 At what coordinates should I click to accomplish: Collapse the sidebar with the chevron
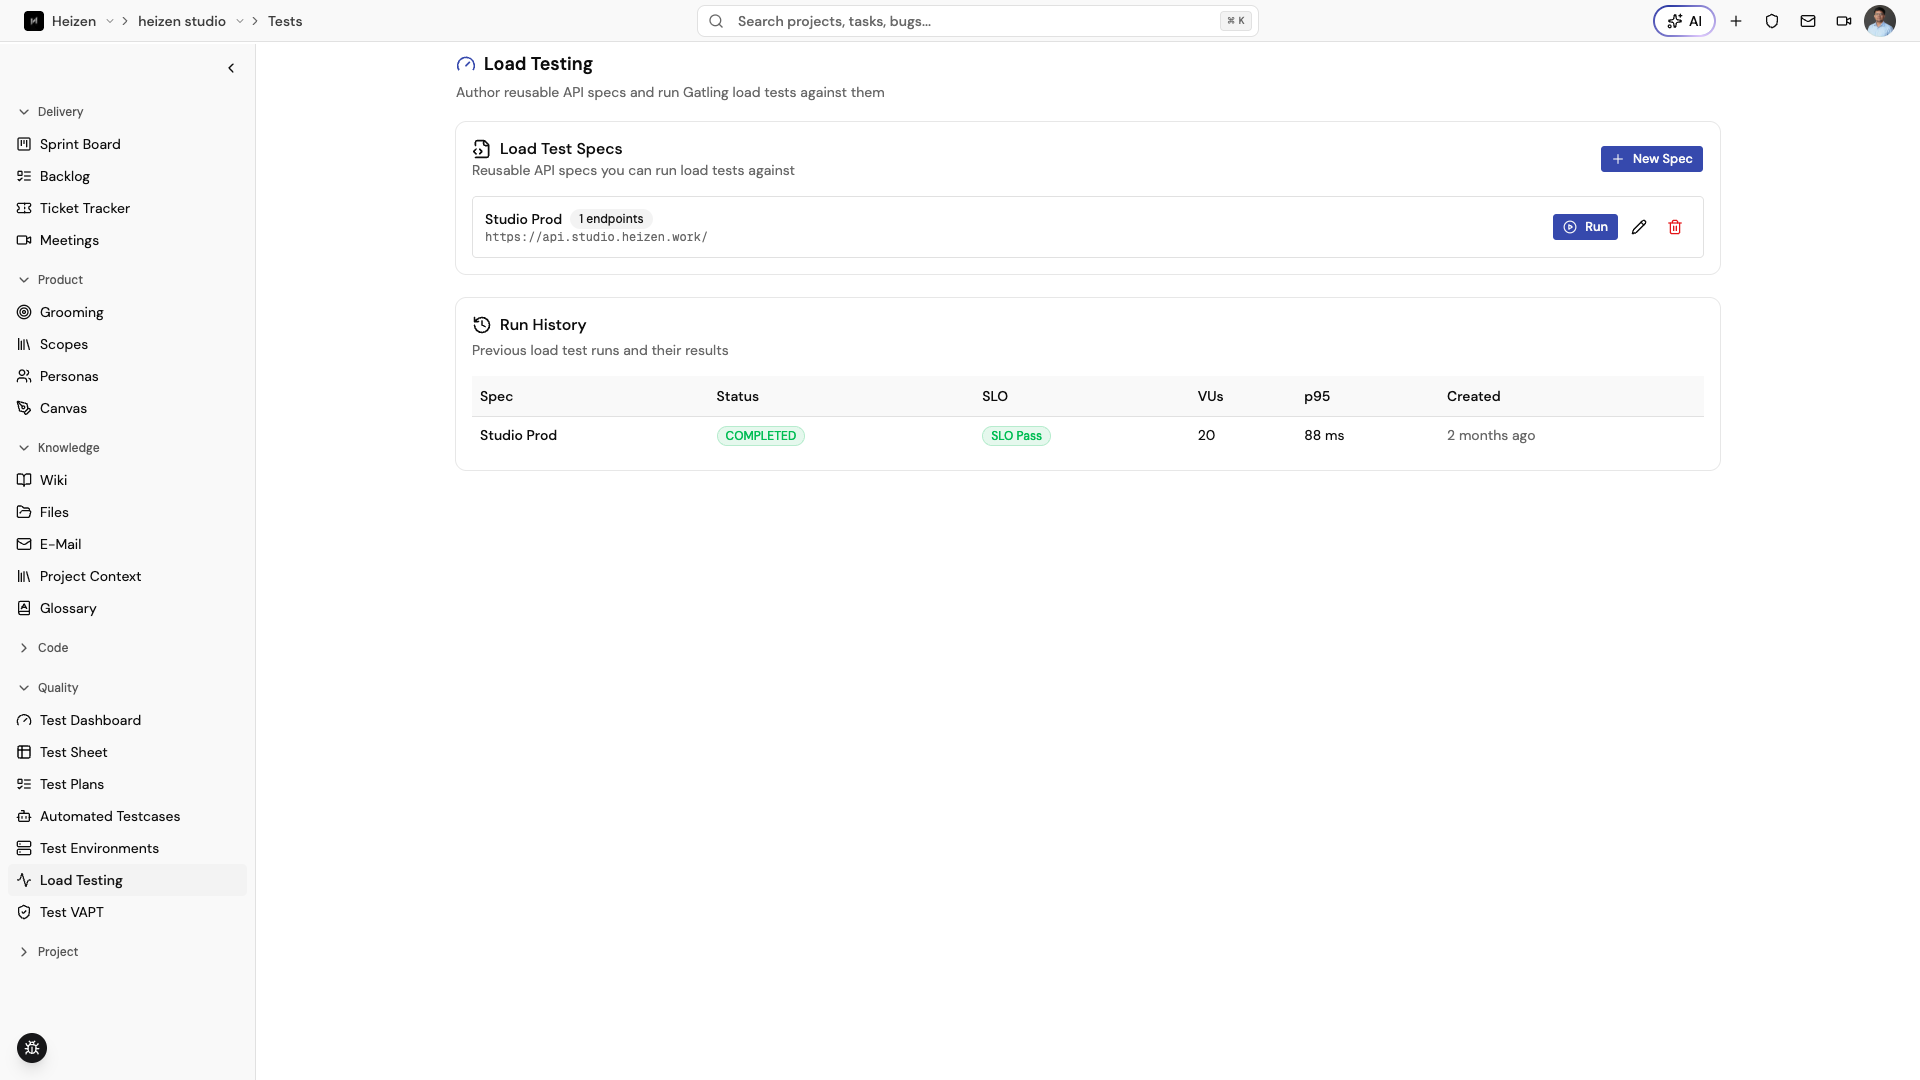pyautogui.click(x=231, y=68)
